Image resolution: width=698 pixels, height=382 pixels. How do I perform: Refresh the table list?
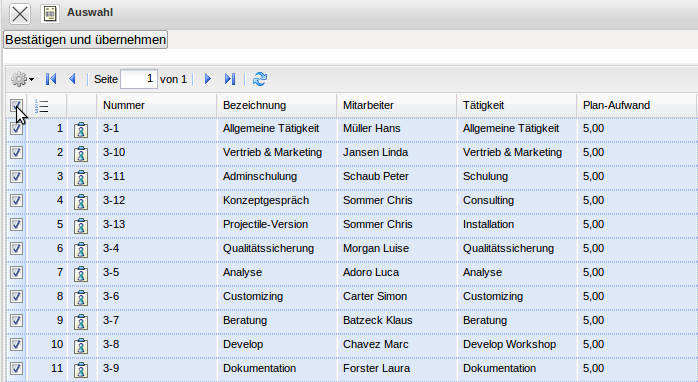(x=260, y=79)
